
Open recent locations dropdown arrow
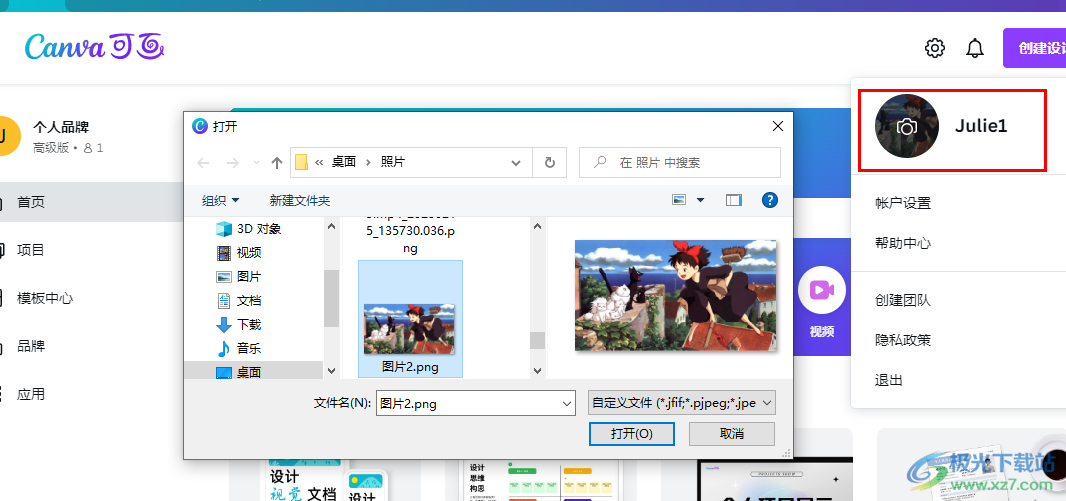[x=256, y=162]
